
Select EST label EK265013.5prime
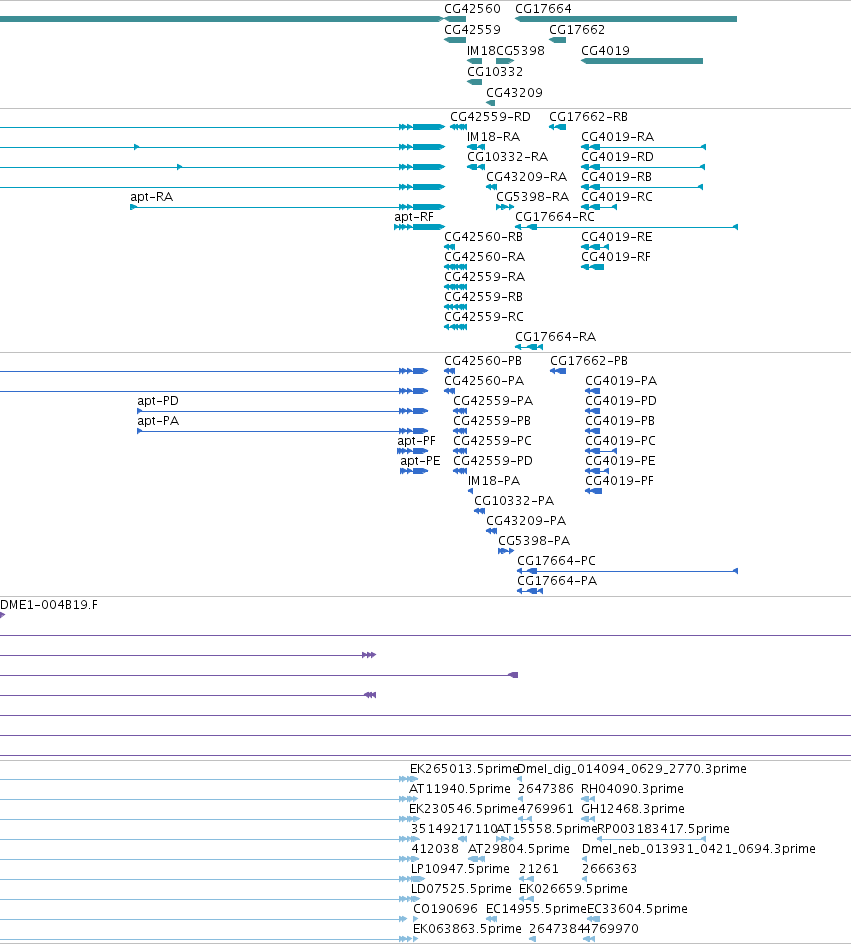tap(463, 769)
